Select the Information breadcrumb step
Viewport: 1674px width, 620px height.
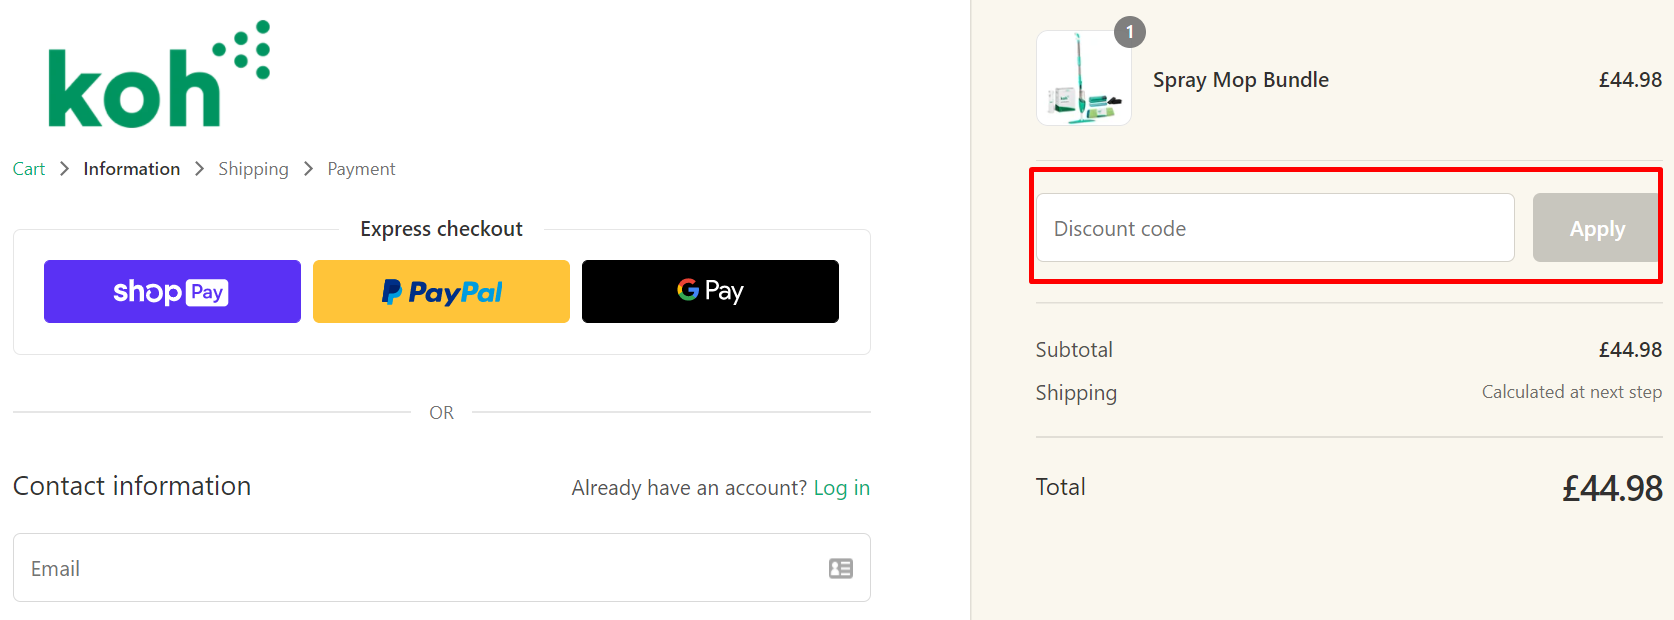coord(131,168)
